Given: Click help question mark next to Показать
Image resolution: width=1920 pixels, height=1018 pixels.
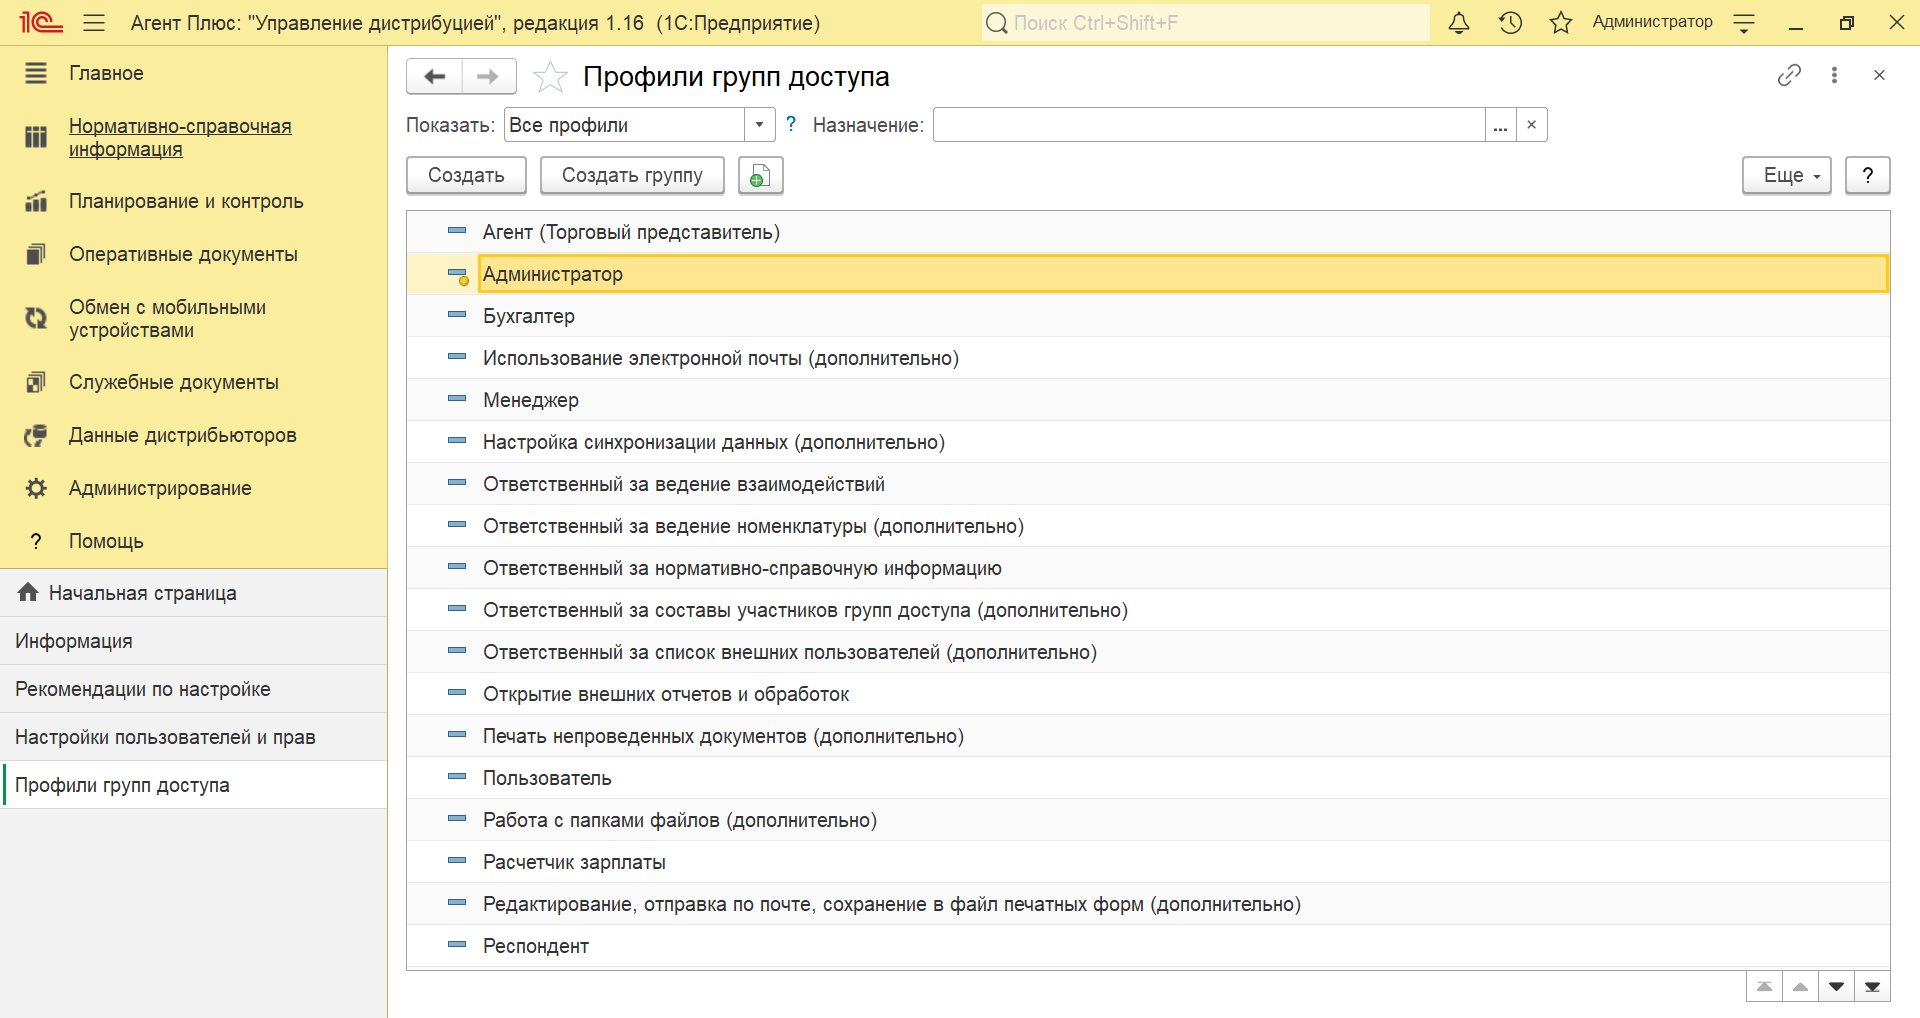Looking at the screenshot, I should [791, 124].
